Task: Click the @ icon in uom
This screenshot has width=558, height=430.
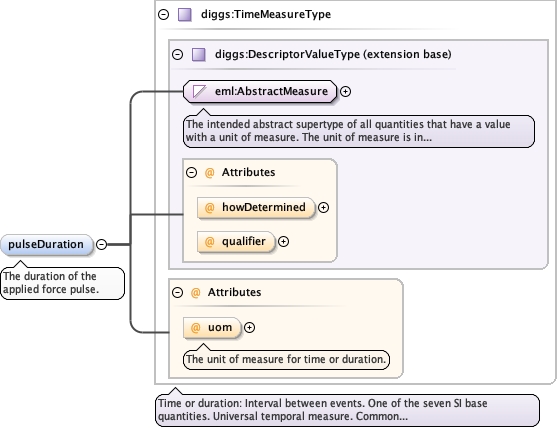Action: click(x=196, y=327)
